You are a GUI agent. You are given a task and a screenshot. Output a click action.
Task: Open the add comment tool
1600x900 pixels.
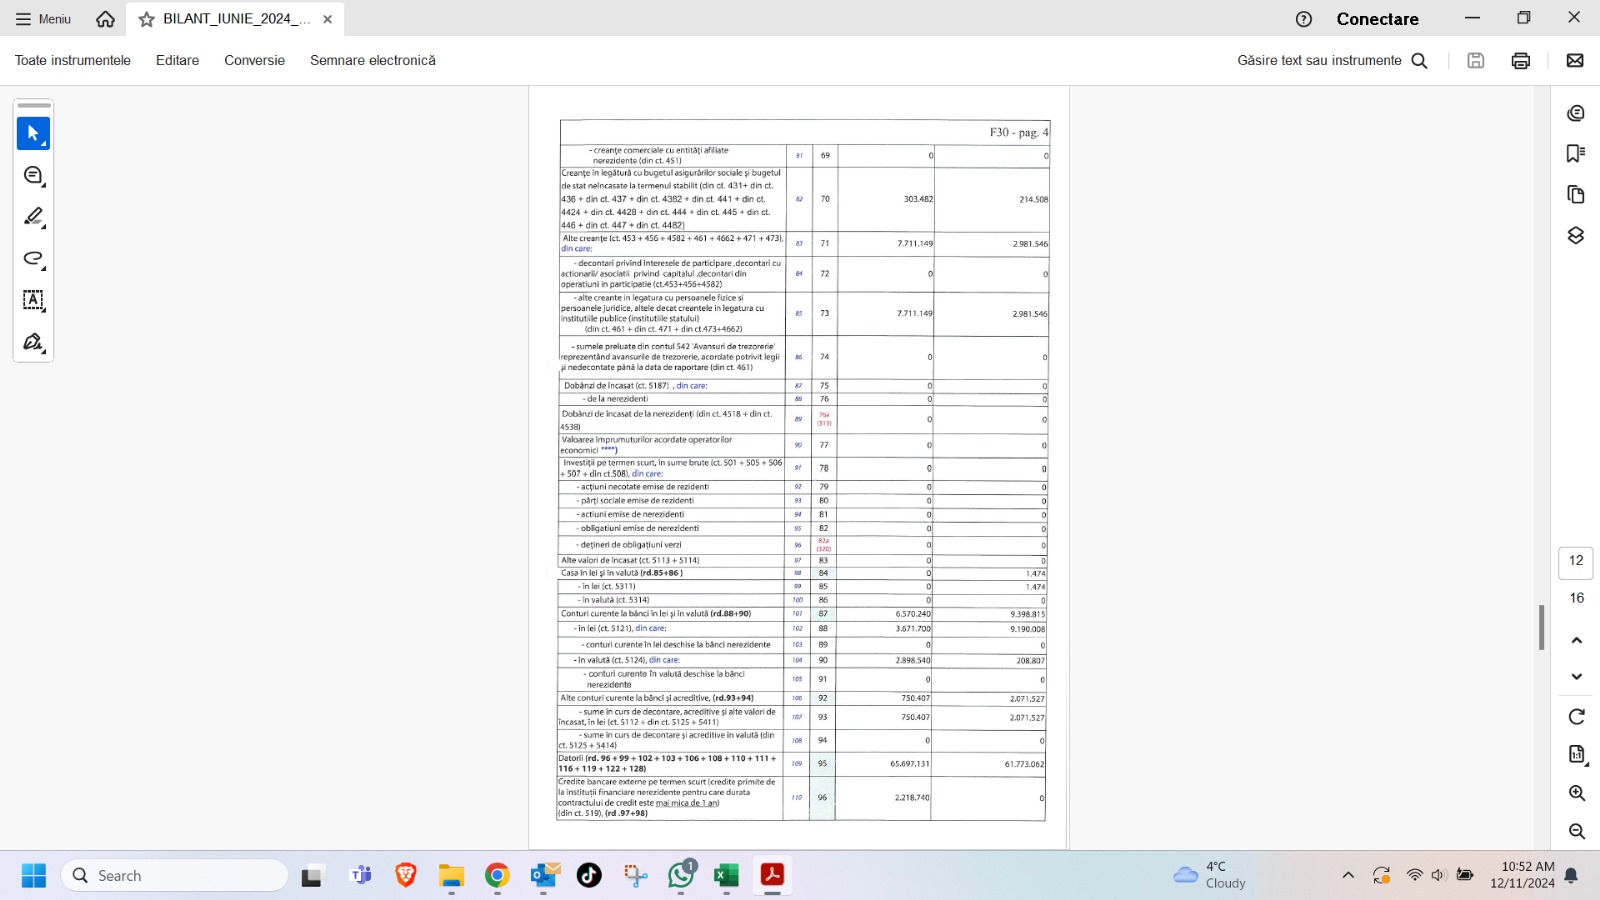click(33, 176)
